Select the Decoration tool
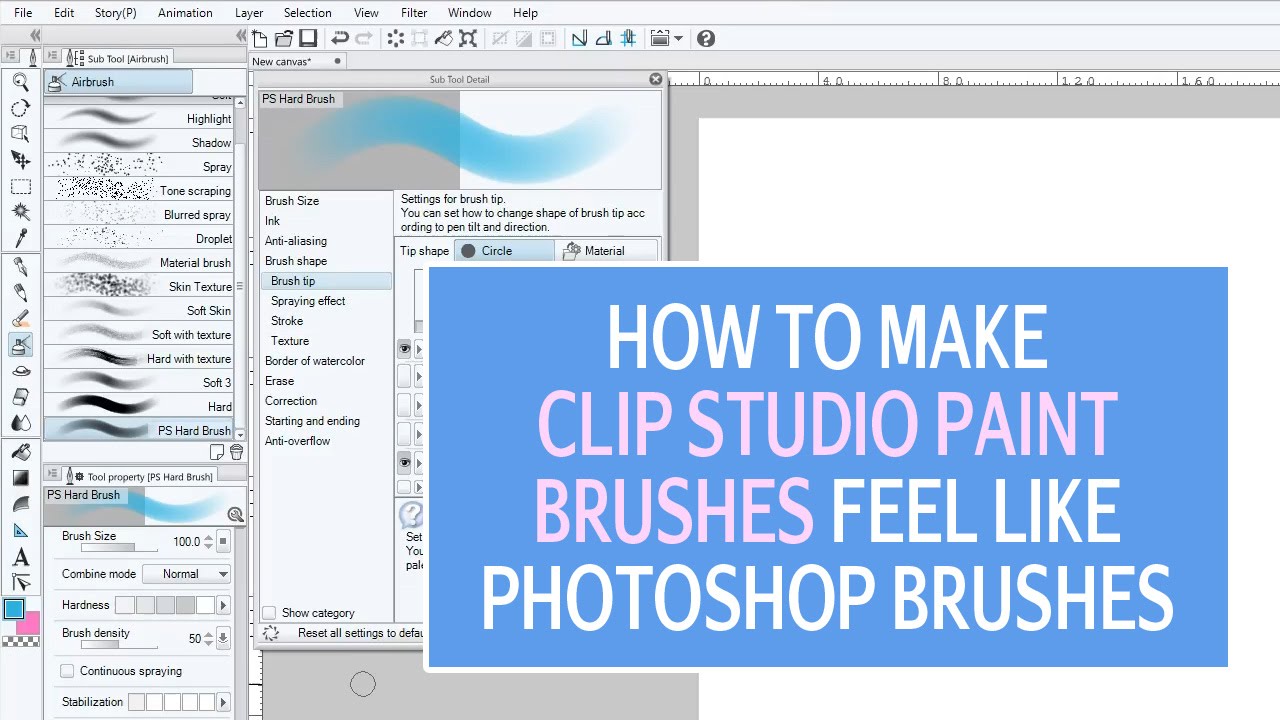Viewport: 1280px width, 720px height. click(x=20, y=371)
